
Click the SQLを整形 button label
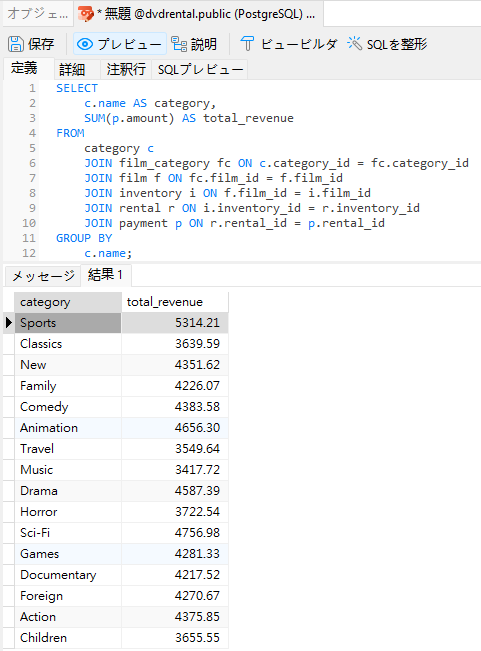pos(397,44)
